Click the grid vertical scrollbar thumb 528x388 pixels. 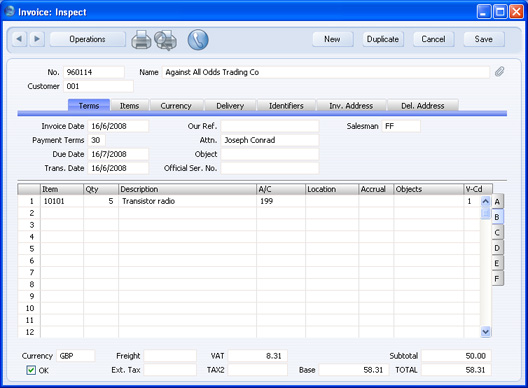tap(485, 213)
